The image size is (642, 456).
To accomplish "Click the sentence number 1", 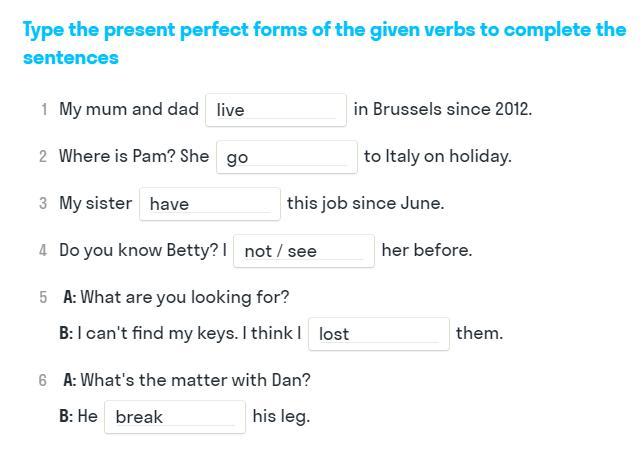I will click(44, 110).
